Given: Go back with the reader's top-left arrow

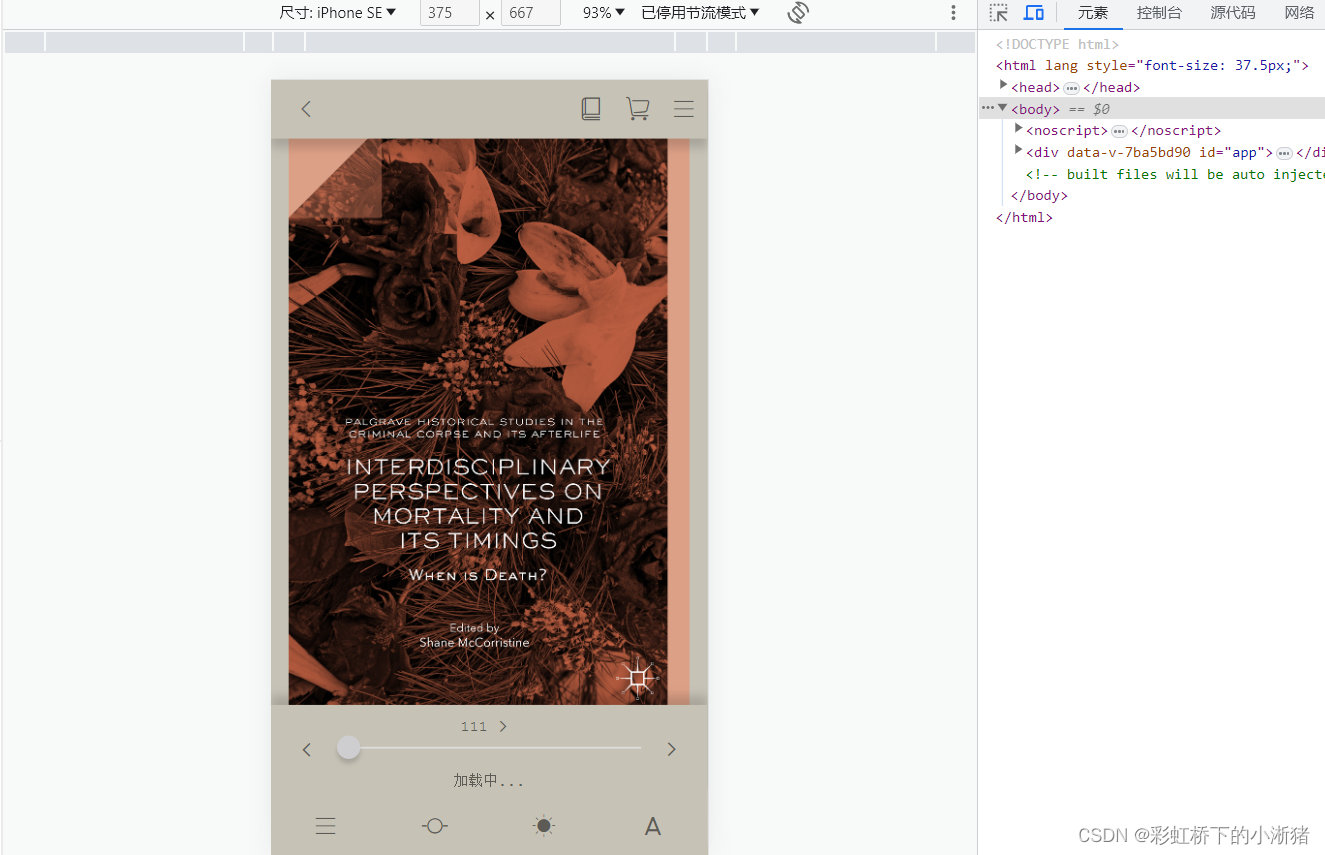Looking at the screenshot, I should (x=306, y=109).
